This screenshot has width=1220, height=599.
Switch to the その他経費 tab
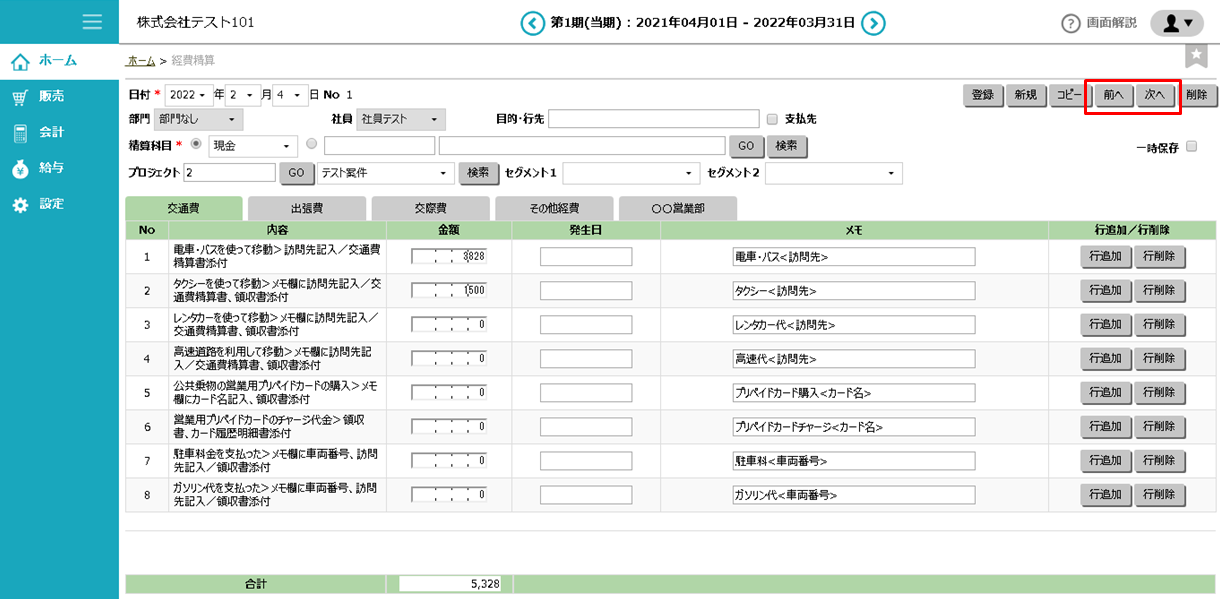click(555, 209)
